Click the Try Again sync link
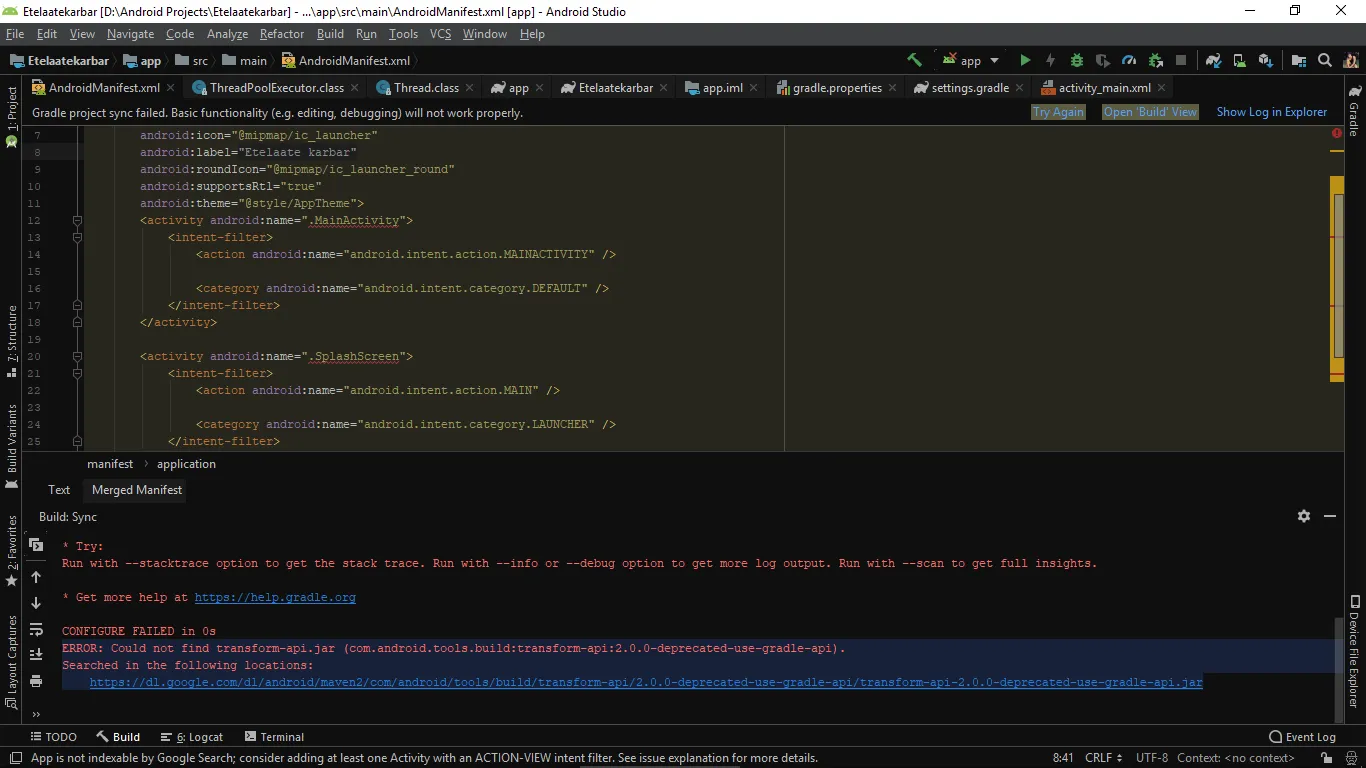This screenshot has height=768, width=1366. 1058,112
